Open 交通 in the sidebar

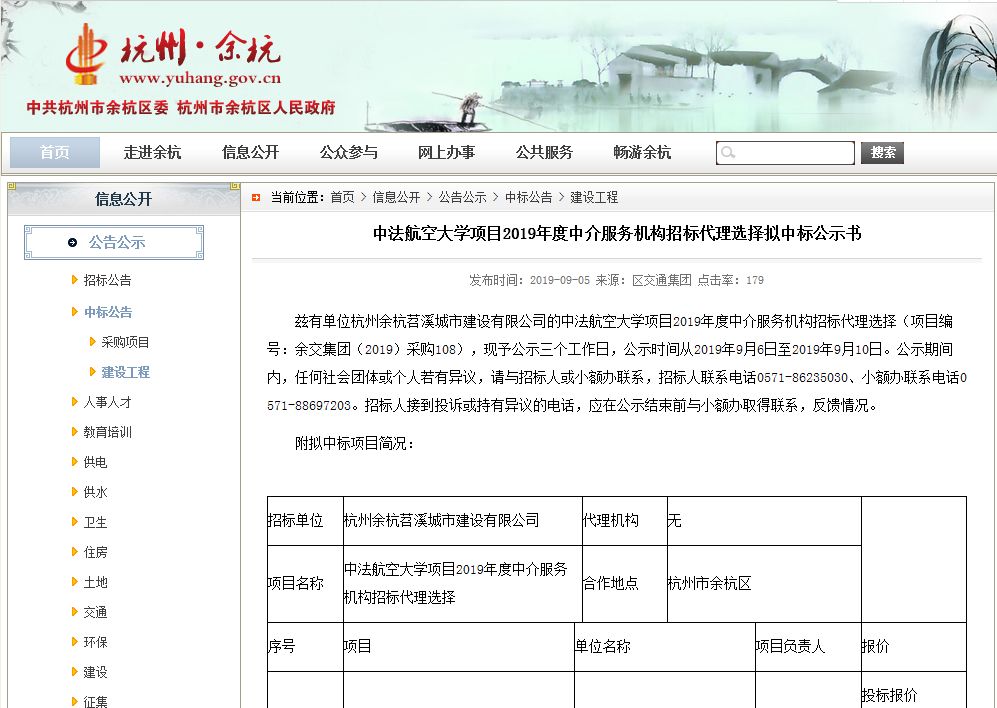pos(95,612)
